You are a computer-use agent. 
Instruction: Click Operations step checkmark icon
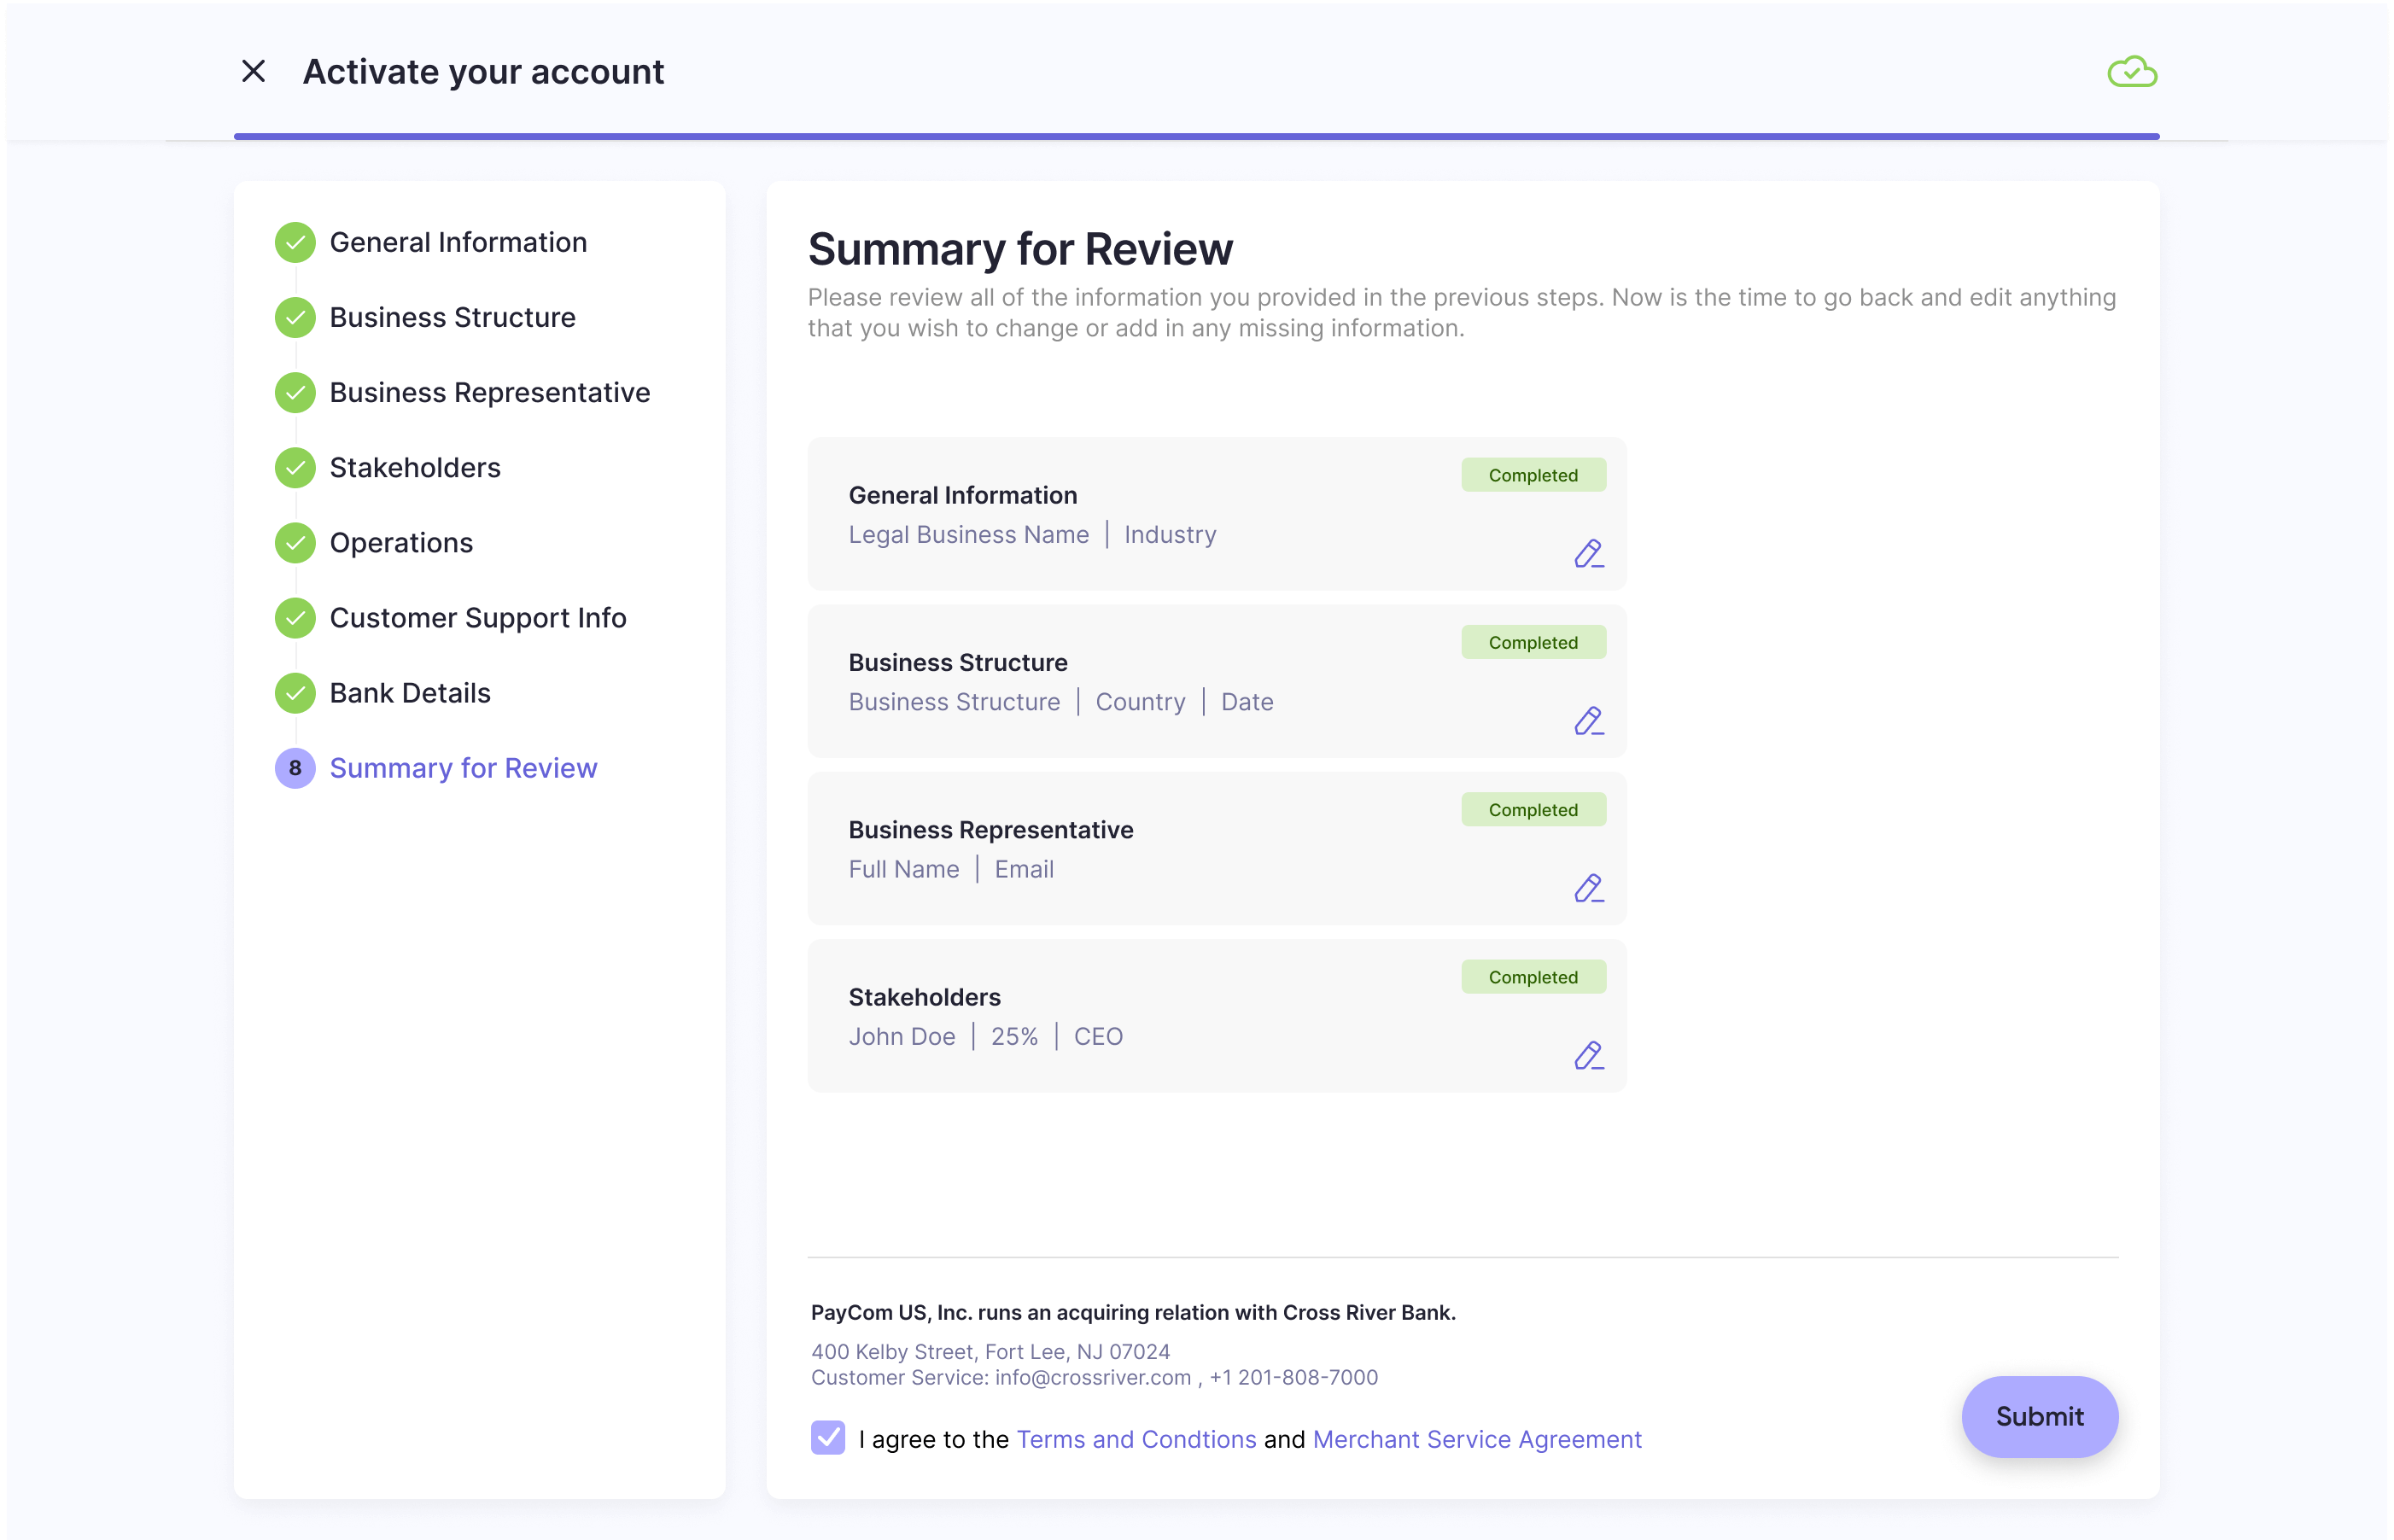click(295, 542)
